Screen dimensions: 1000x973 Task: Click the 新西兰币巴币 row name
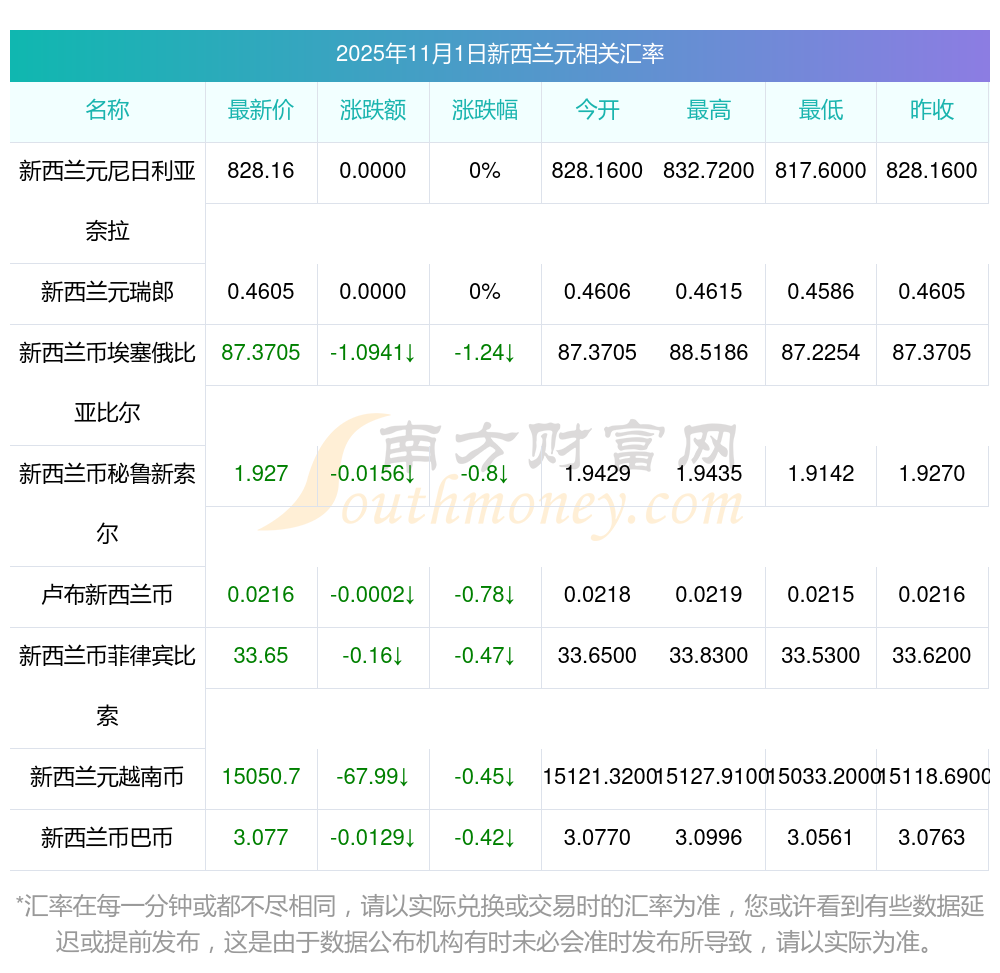107,838
